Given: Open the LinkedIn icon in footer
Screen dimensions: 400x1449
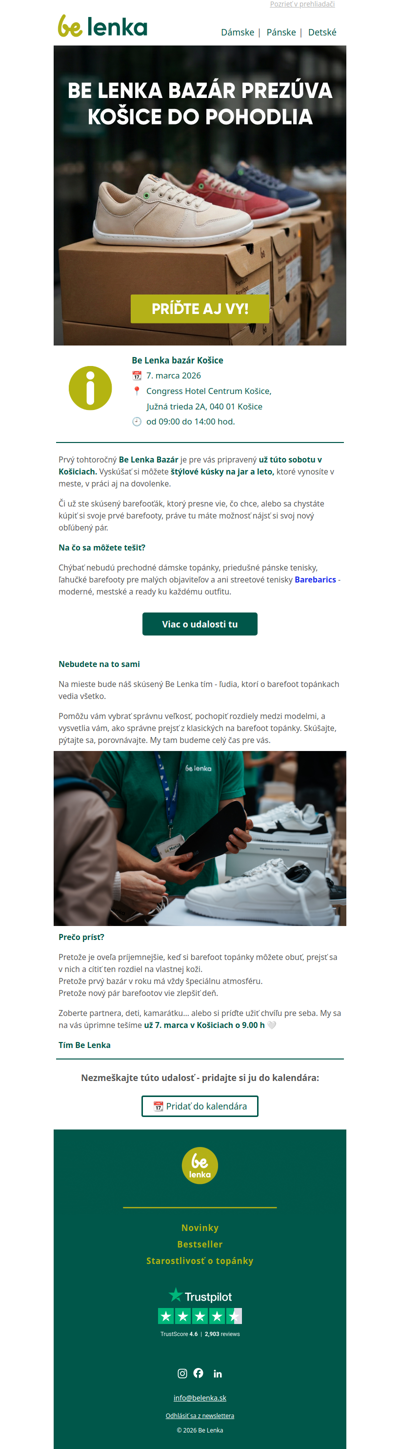Looking at the screenshot, I should tap(218, 1373).
